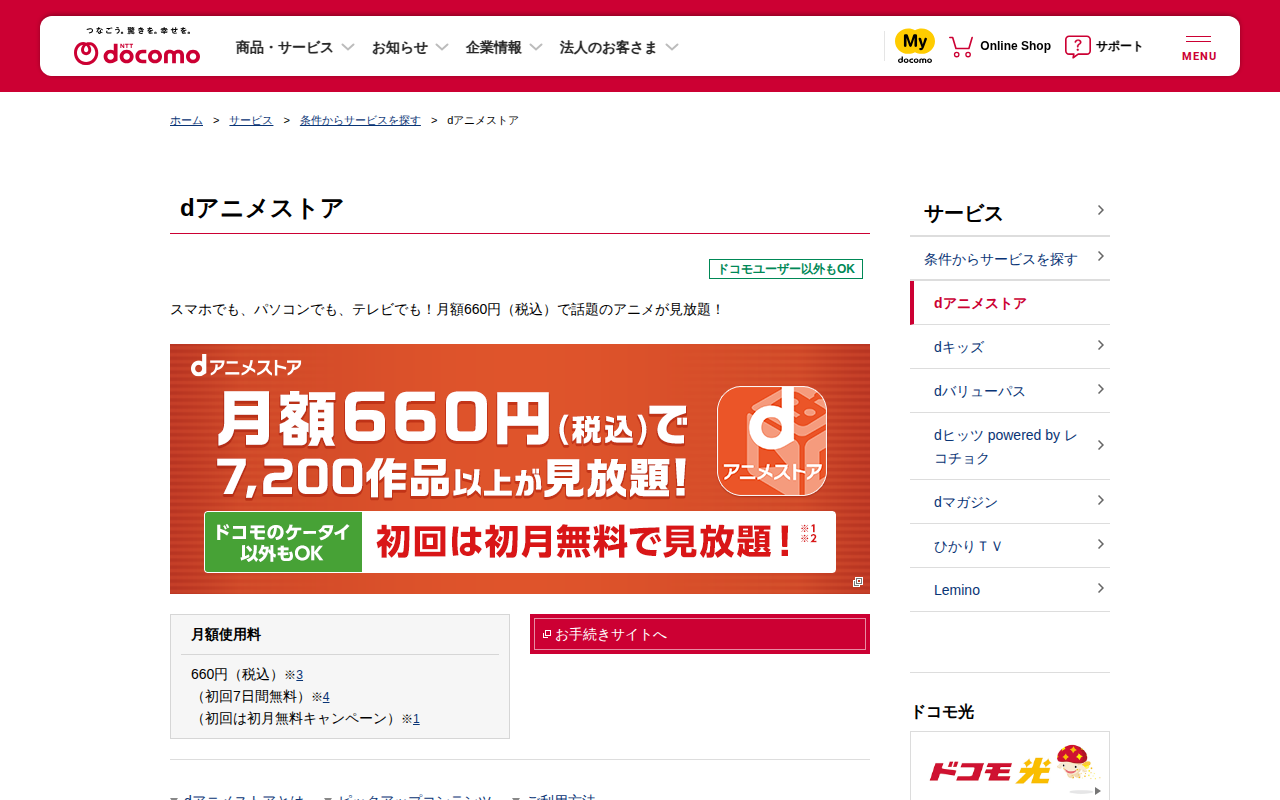Click the support question mark icon
The image size is (1280, 800).
coord(1077,46)
